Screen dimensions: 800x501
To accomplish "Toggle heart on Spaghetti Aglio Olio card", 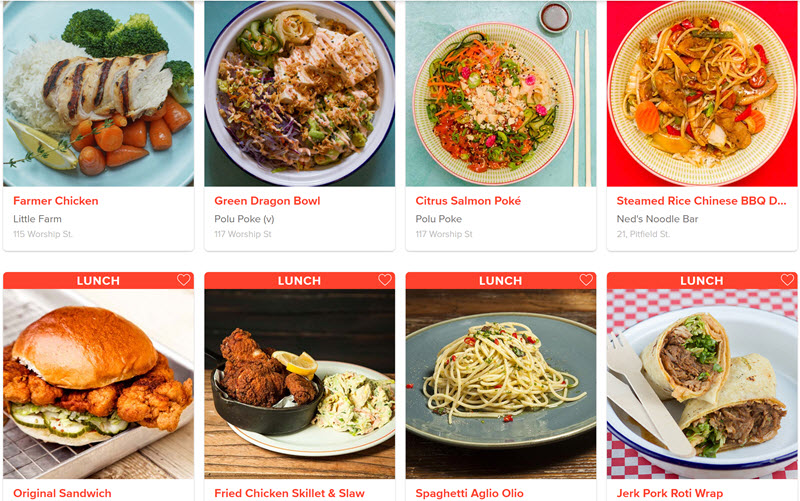I will coord(586,280).
